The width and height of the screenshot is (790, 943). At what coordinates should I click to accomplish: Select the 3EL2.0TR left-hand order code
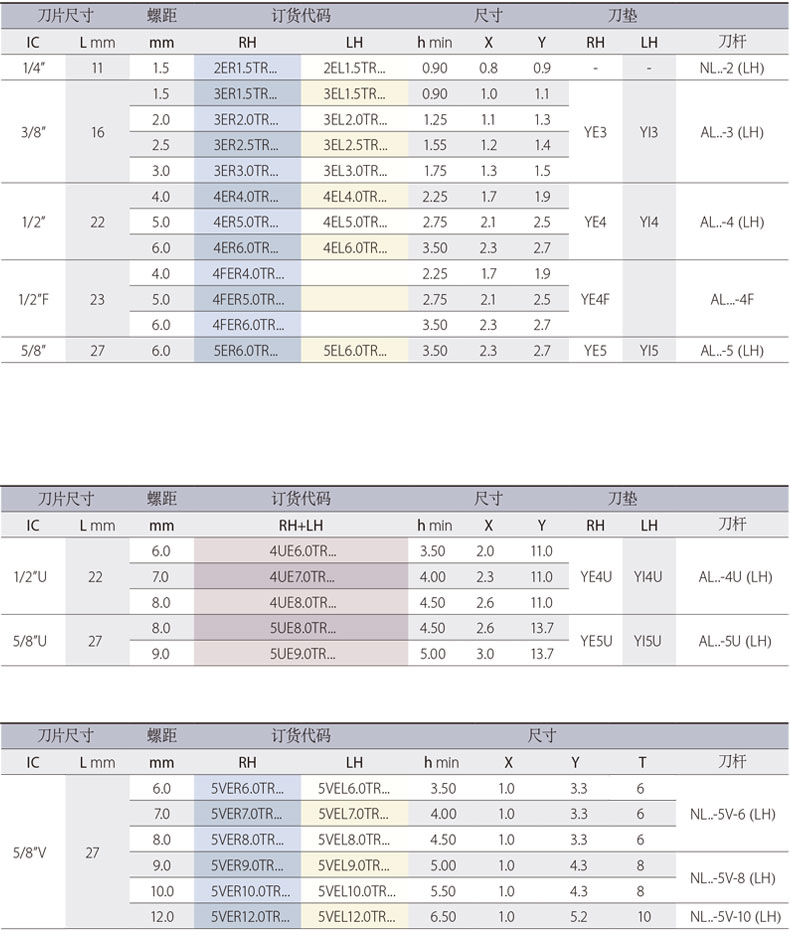pyautogui.click(x=354, y=120)
